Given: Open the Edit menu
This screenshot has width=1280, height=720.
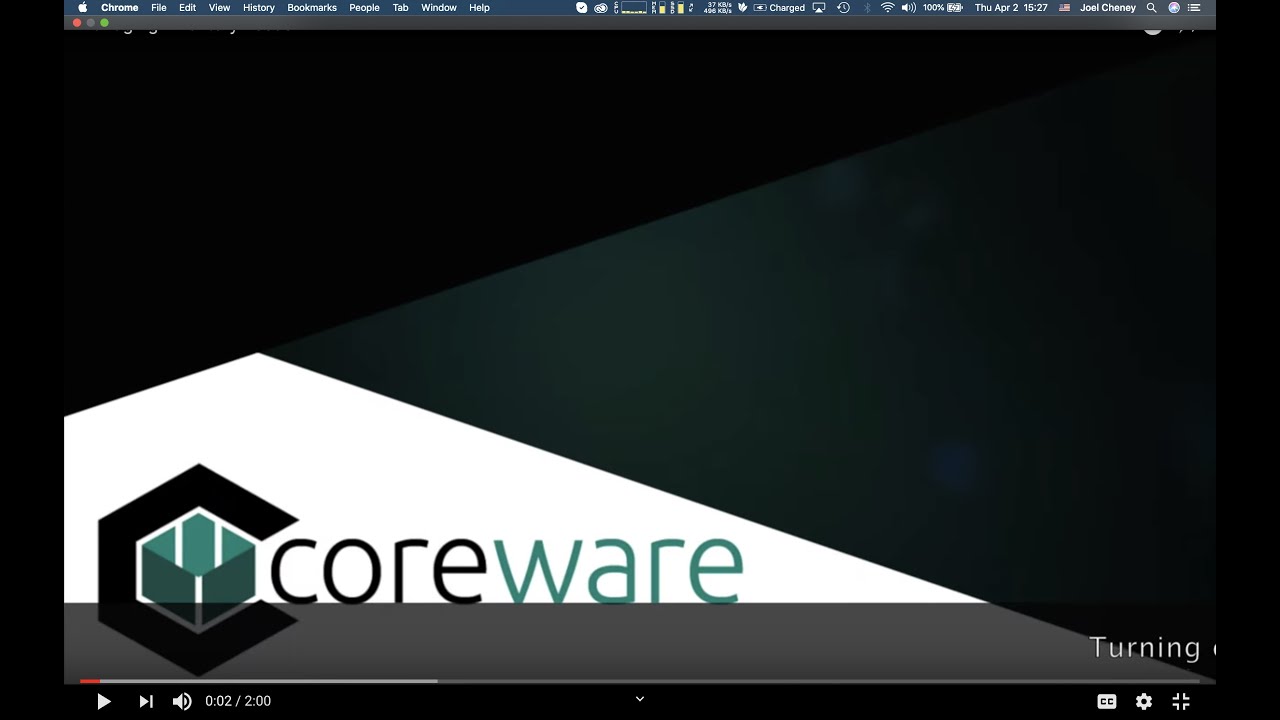Looking at the screenshot, I should (188, 8).
